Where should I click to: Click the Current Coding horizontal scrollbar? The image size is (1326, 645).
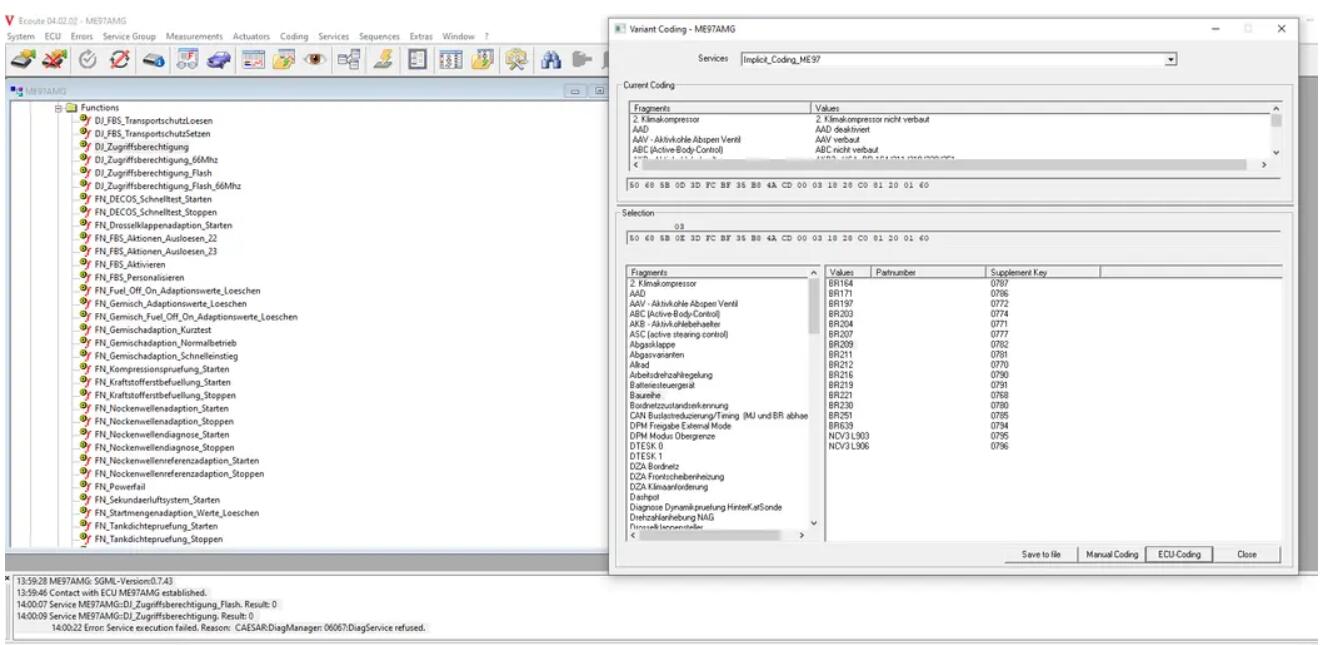point(949,164)
